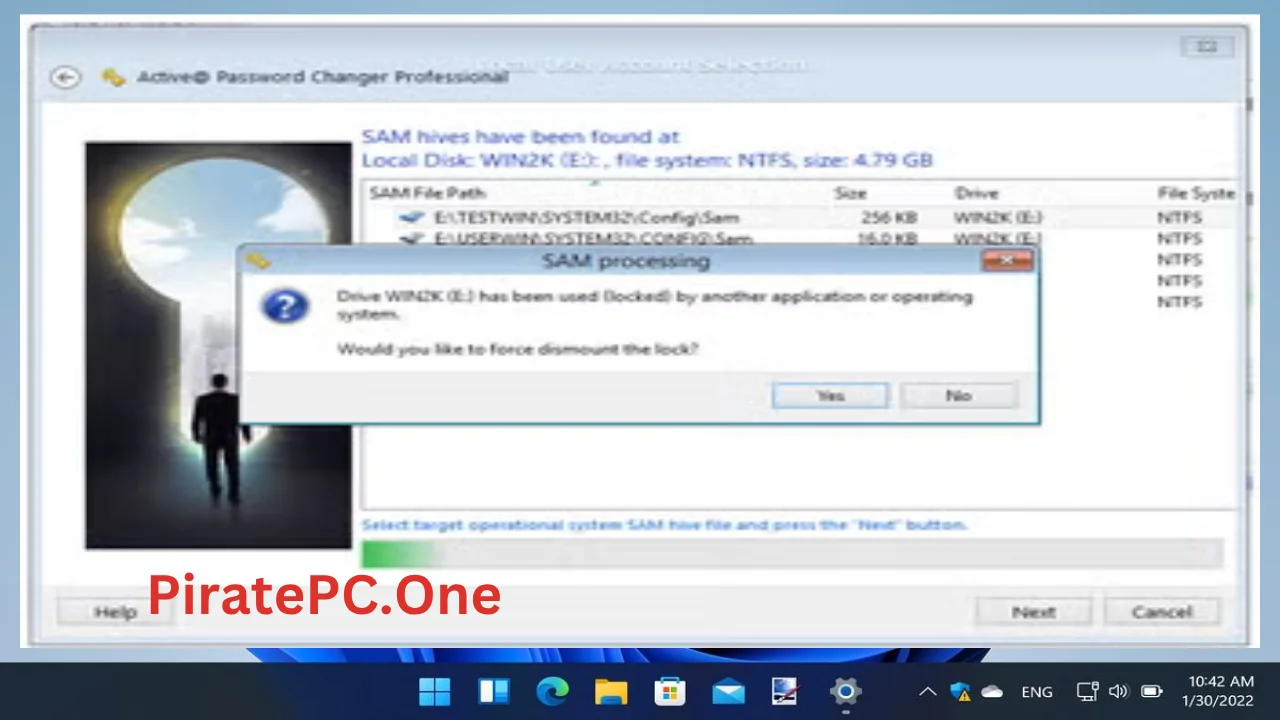Open Settings gear on the taskbar

coord(845,691)
